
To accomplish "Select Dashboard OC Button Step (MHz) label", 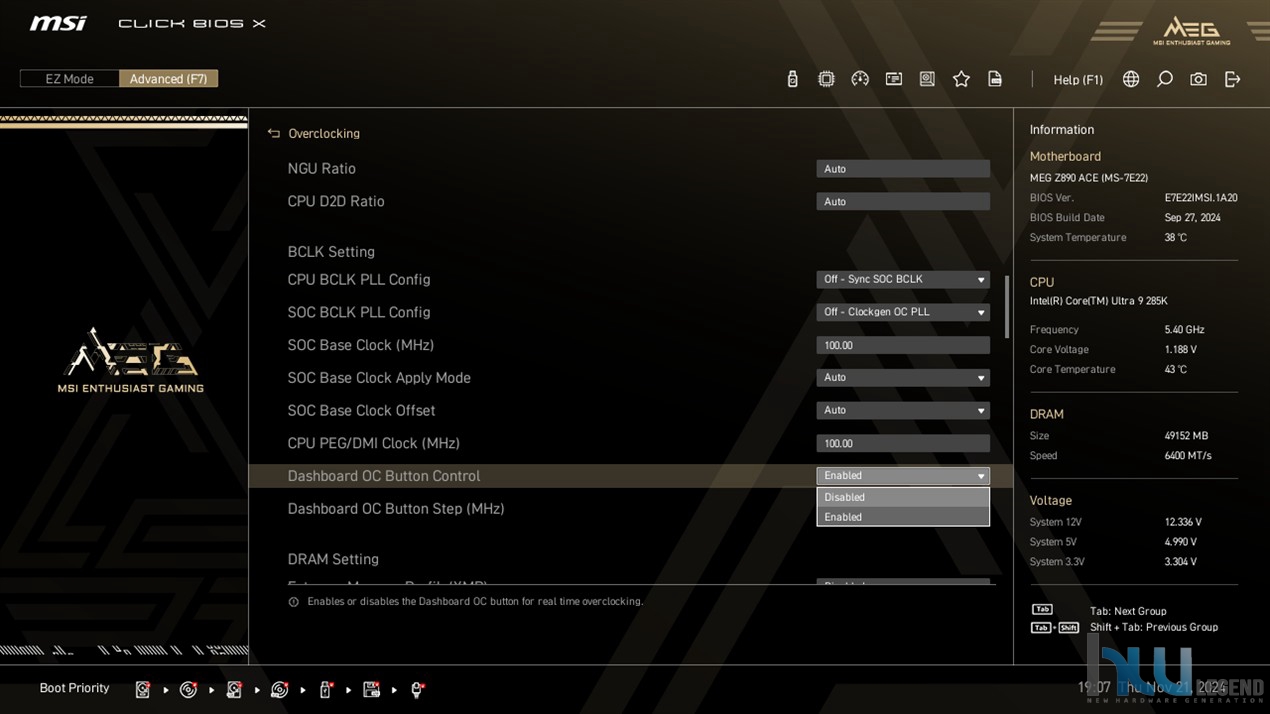I will click(396, 509).
